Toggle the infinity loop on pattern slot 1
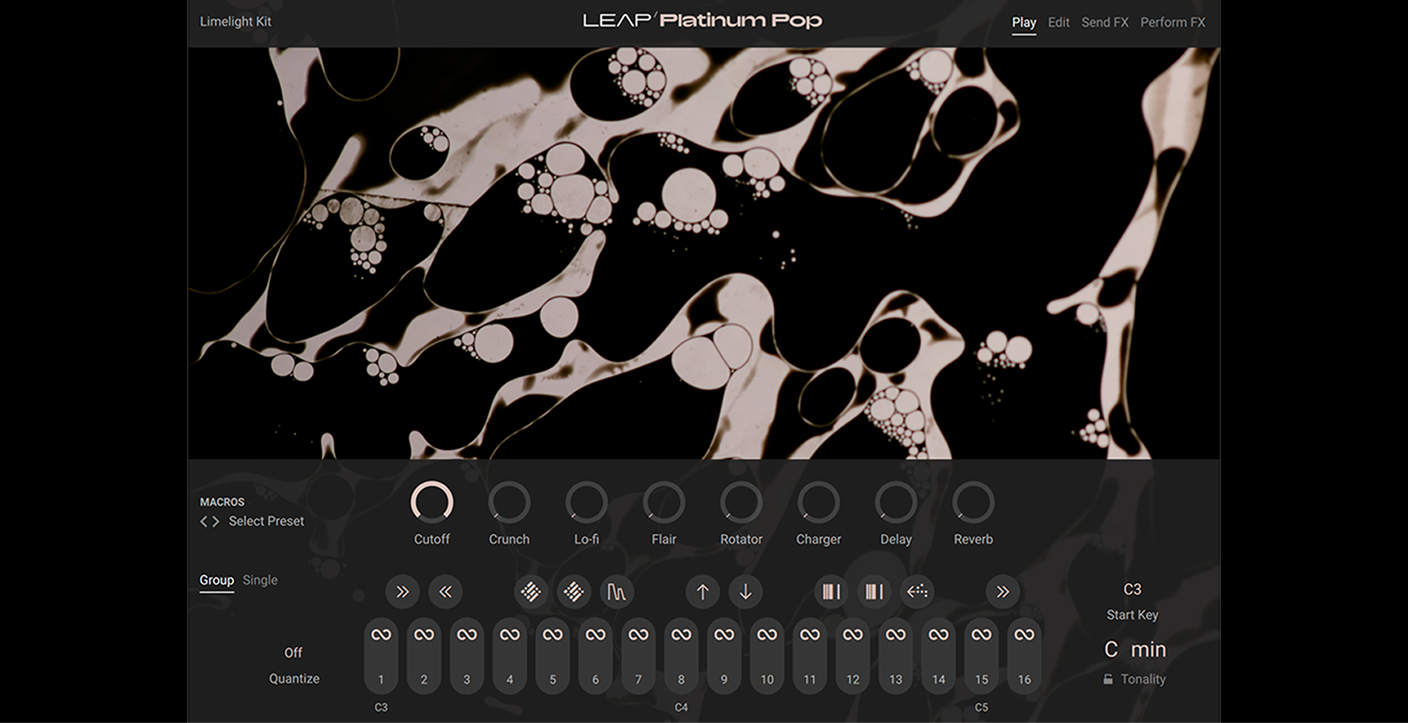The width and height of the screenshot is (1408, 723). tap(381, 633)
